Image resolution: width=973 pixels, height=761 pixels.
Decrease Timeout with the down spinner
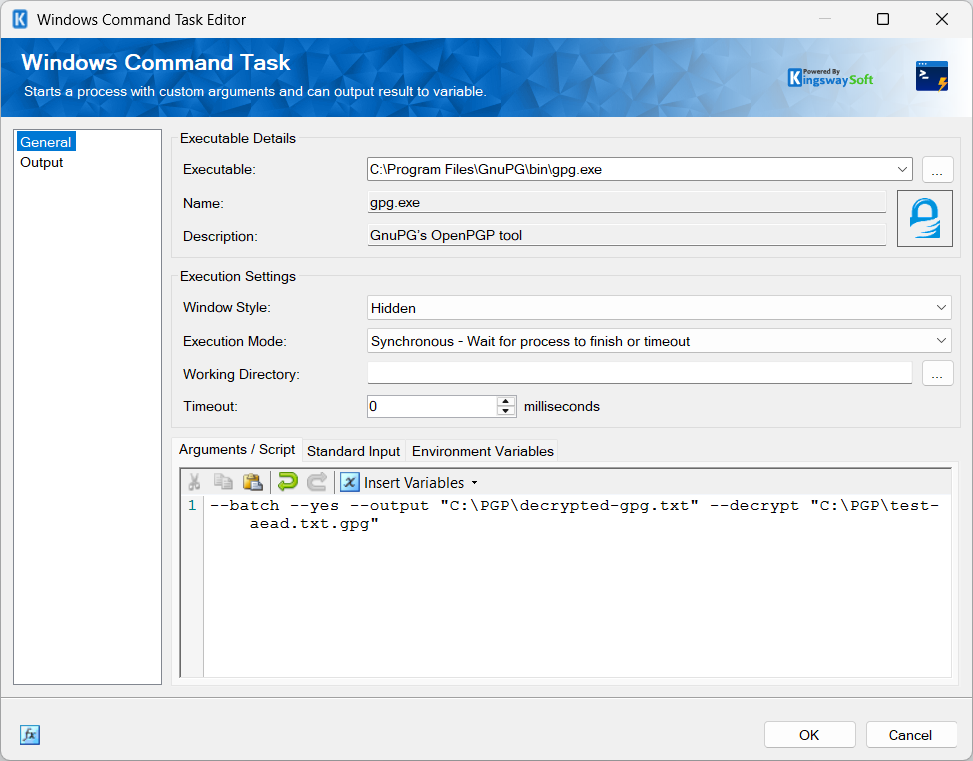point(506,412)
